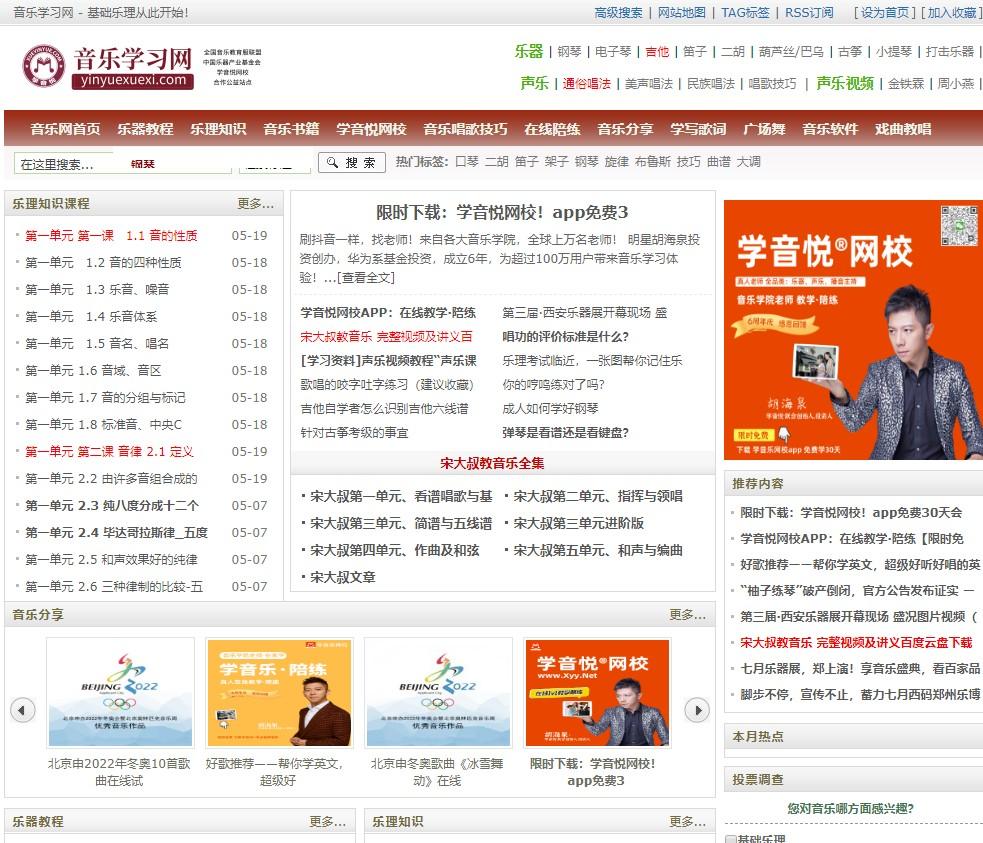Expand 更多 in bottom 乐器教程 panel

(327, 822)
